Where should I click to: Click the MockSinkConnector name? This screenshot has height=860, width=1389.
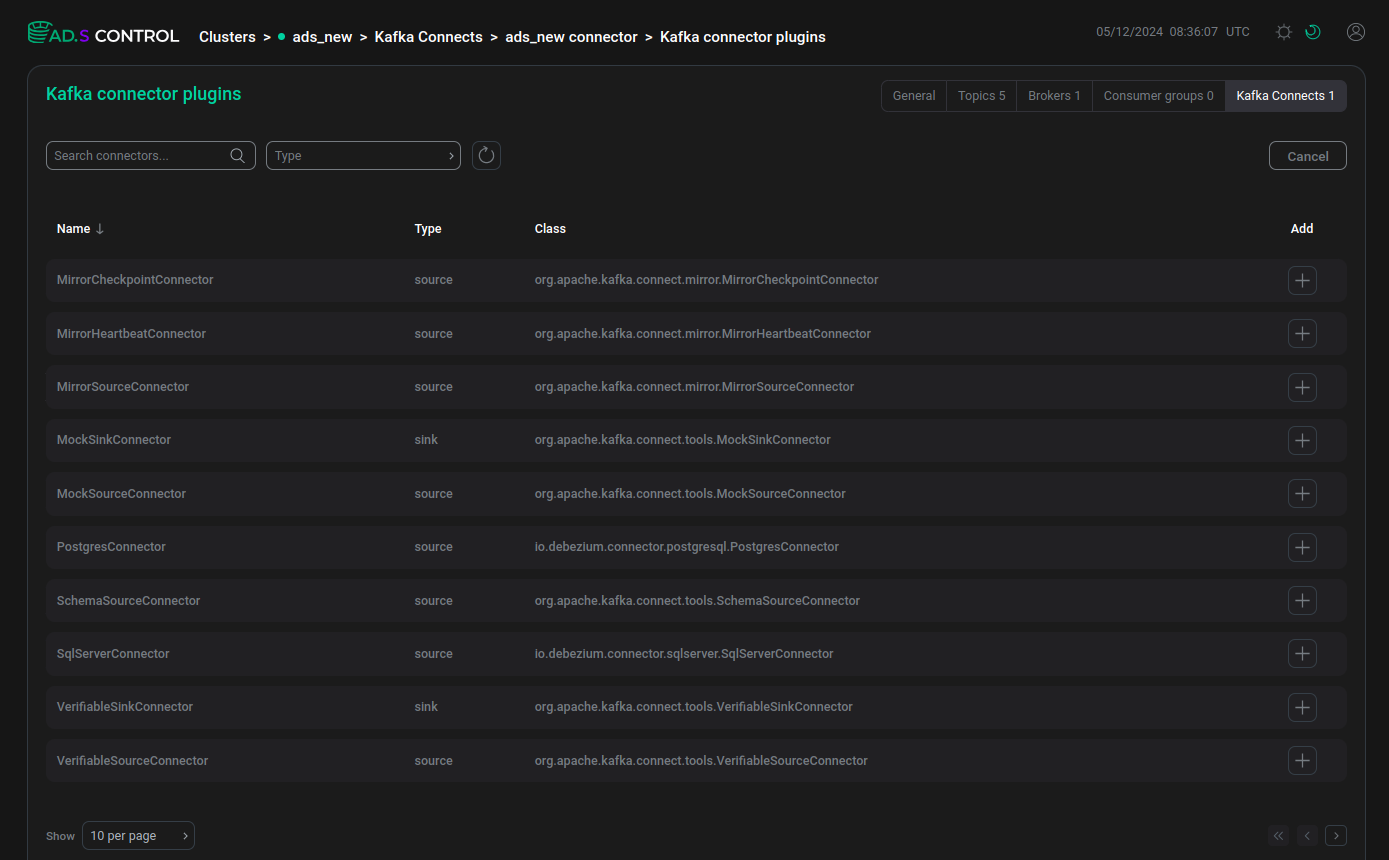114,440
